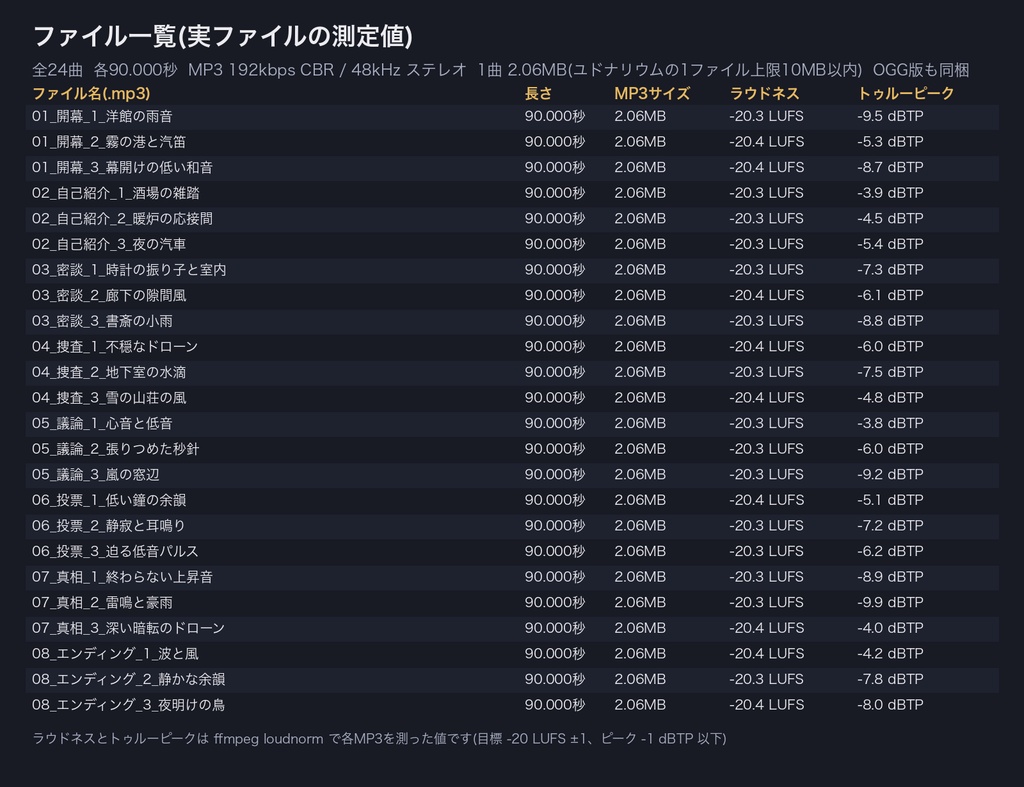Click the -4.8 dBTP true peak value

tap(890, 397)
